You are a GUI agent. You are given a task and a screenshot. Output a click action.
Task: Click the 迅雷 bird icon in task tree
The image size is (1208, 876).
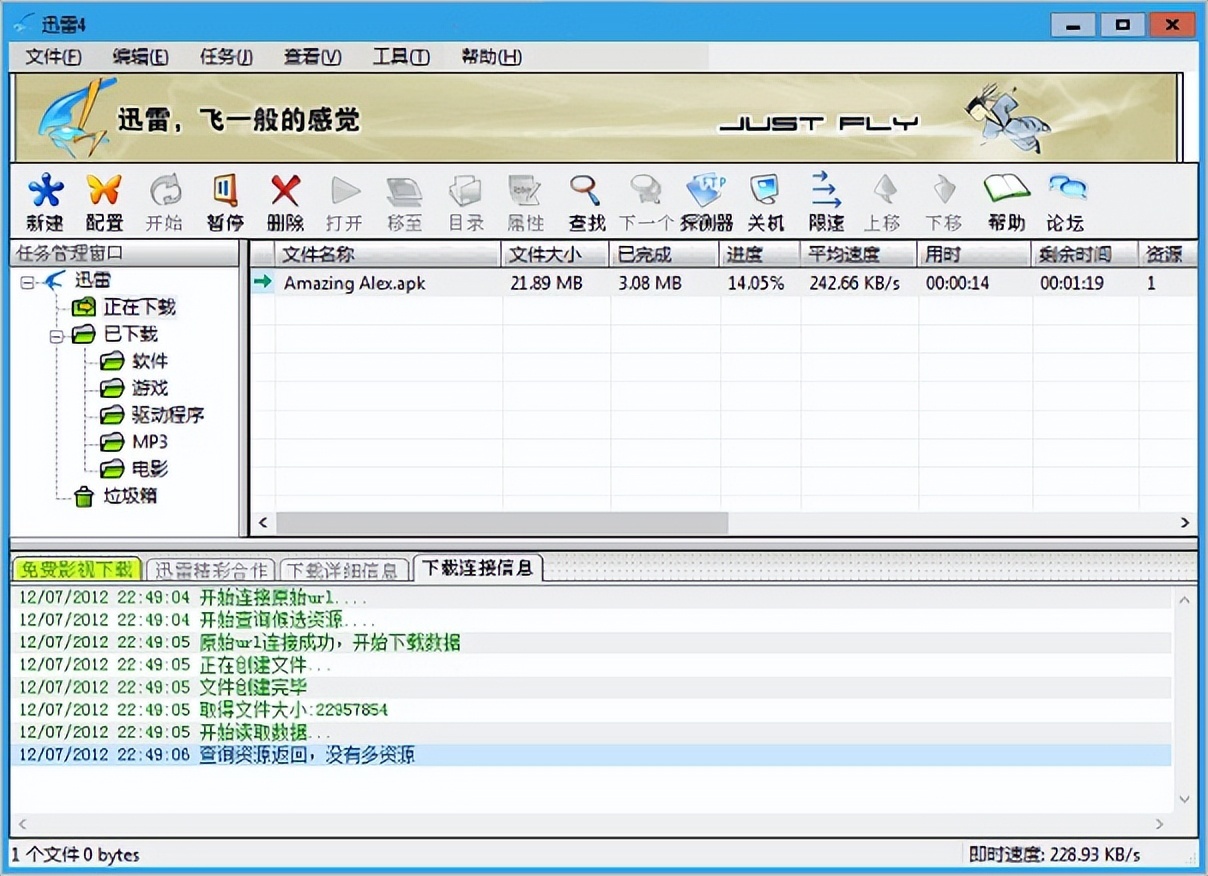pos(57,280)
